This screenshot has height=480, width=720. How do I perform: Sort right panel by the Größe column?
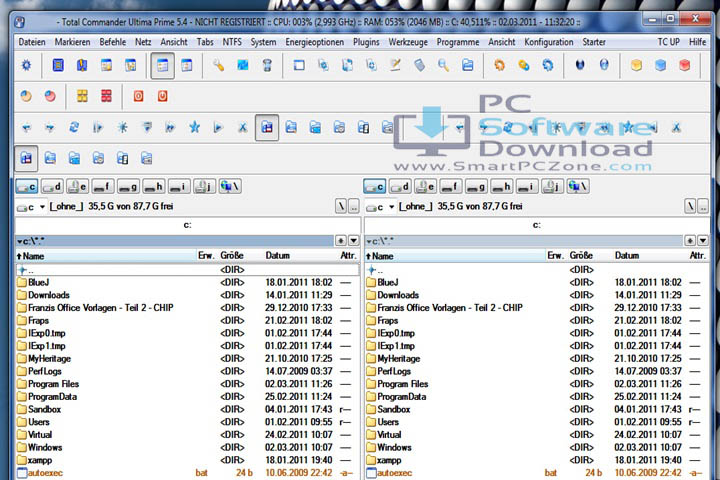click(581, 256)
